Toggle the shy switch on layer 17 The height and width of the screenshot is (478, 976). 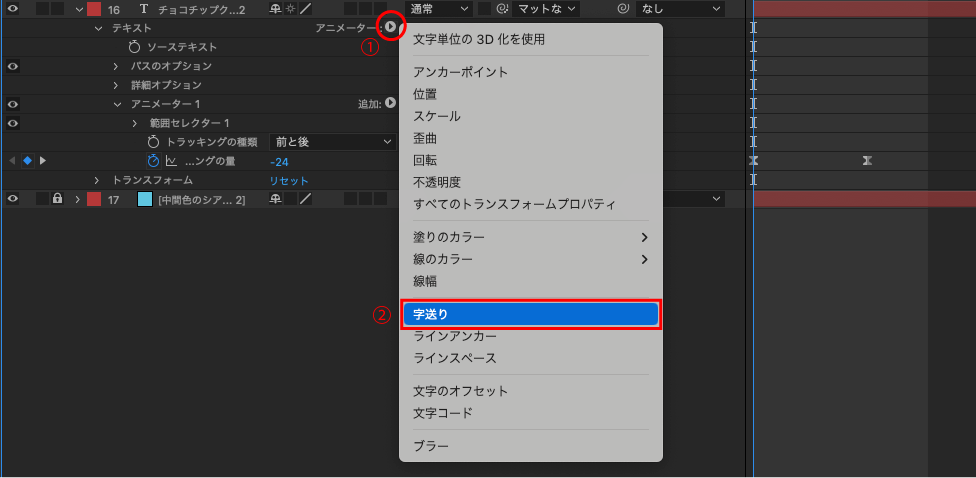[x=276, y=199]
